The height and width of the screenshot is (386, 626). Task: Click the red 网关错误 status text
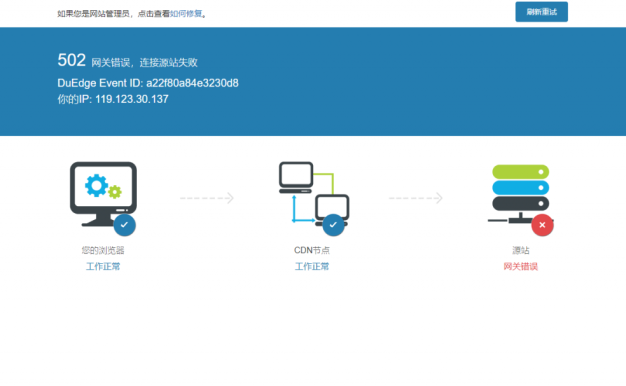coord(521,266)
